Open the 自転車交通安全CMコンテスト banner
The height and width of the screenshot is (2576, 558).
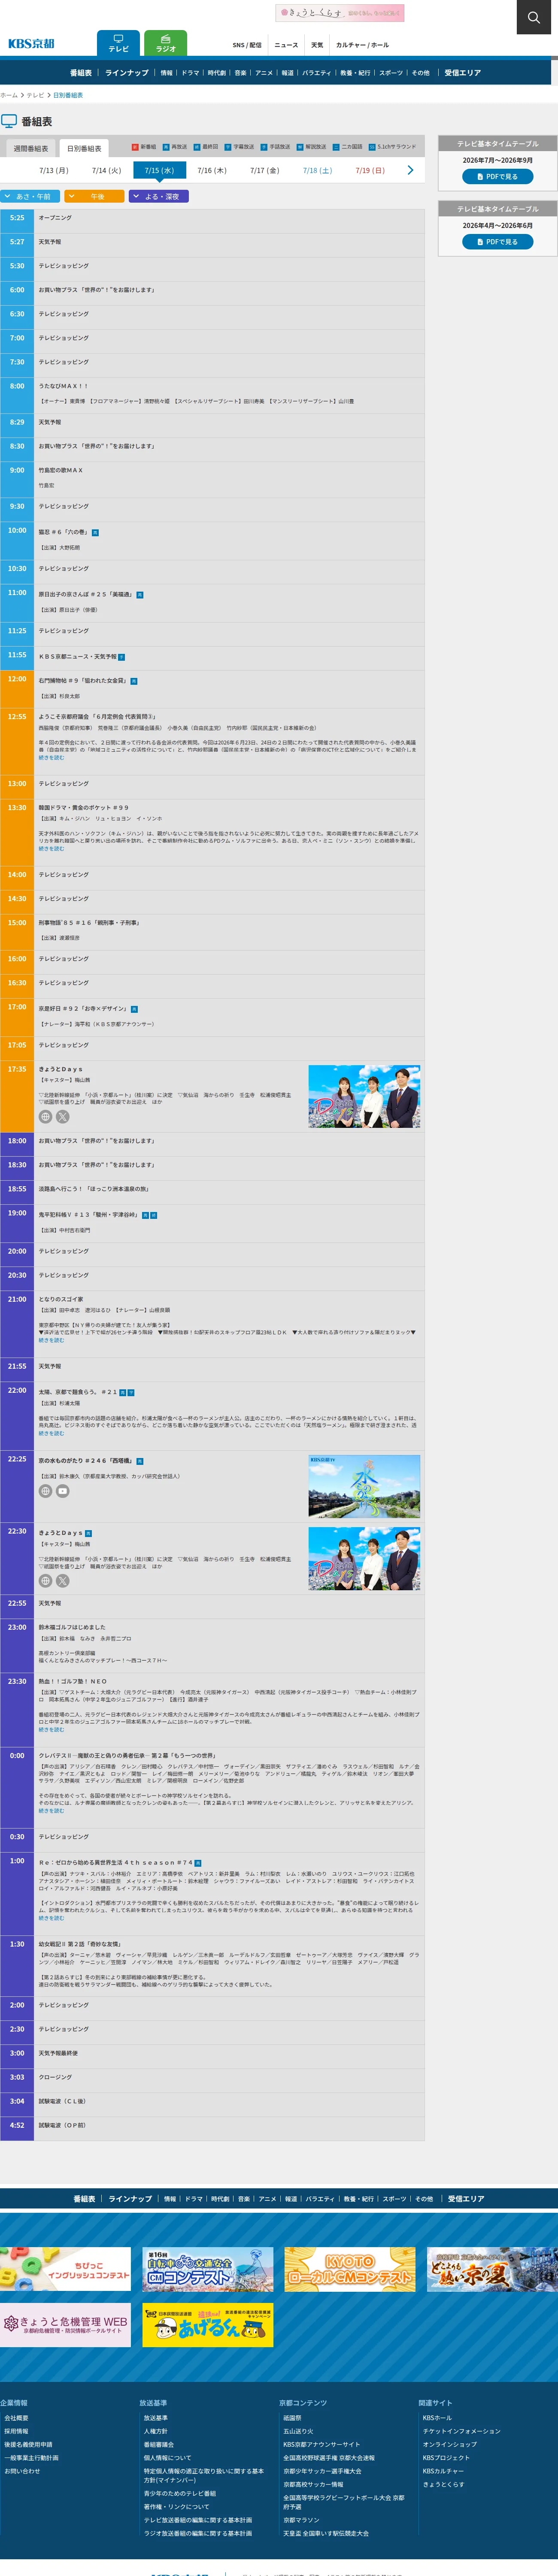pos(208,2270)
